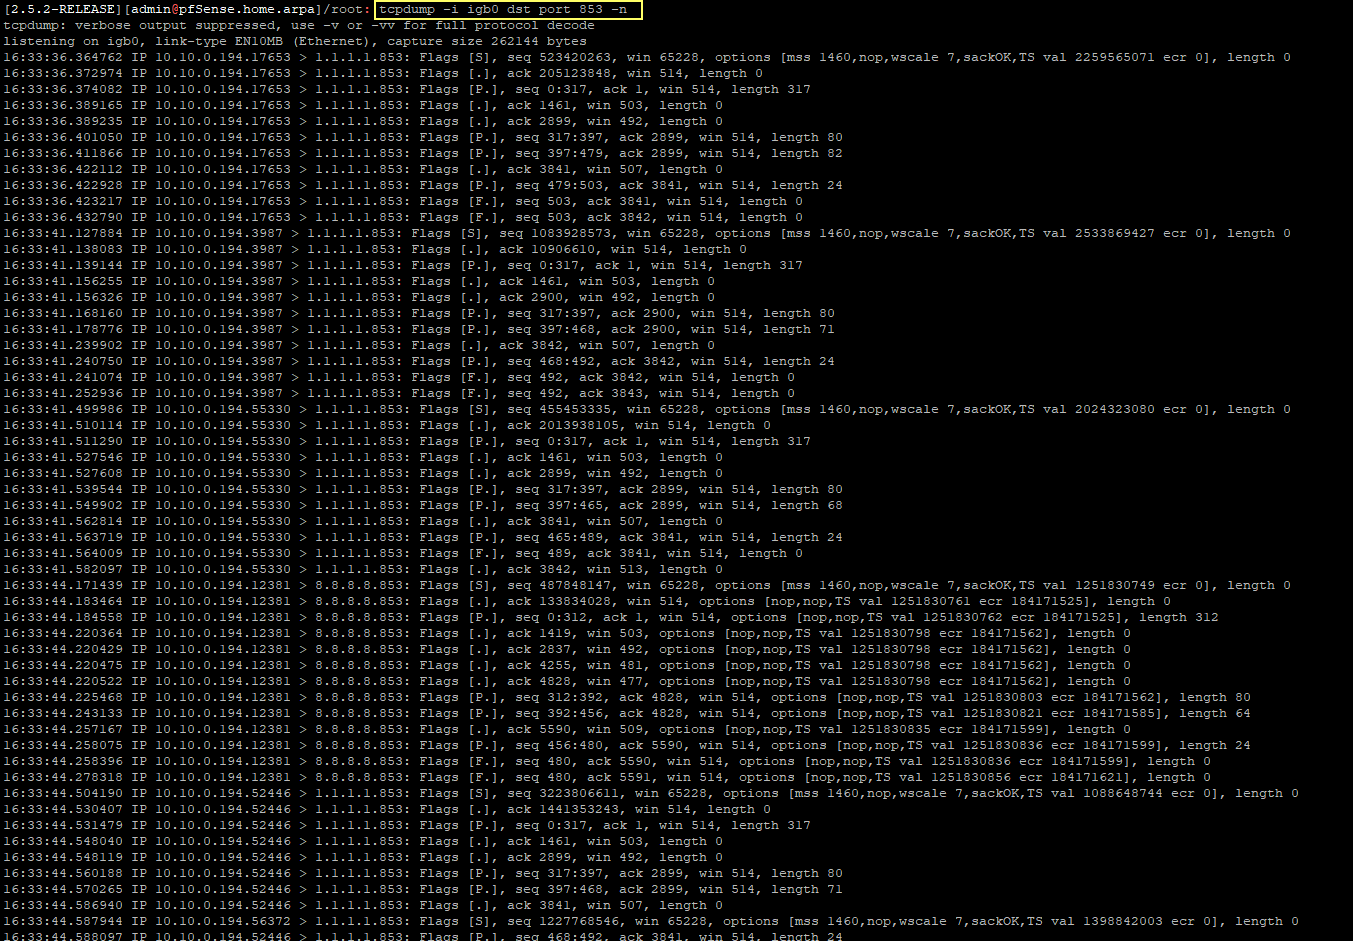Click the command text 'tcpdump -i igb0 dst port 853 -n'
Screen dimensions: 1353x941
click(x=504, y=9)
